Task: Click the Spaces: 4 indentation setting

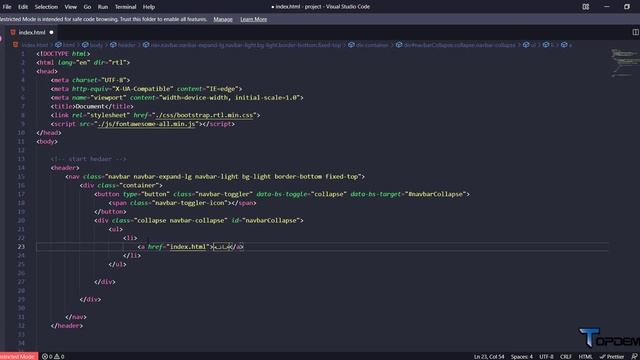Action: click(521, 356)
